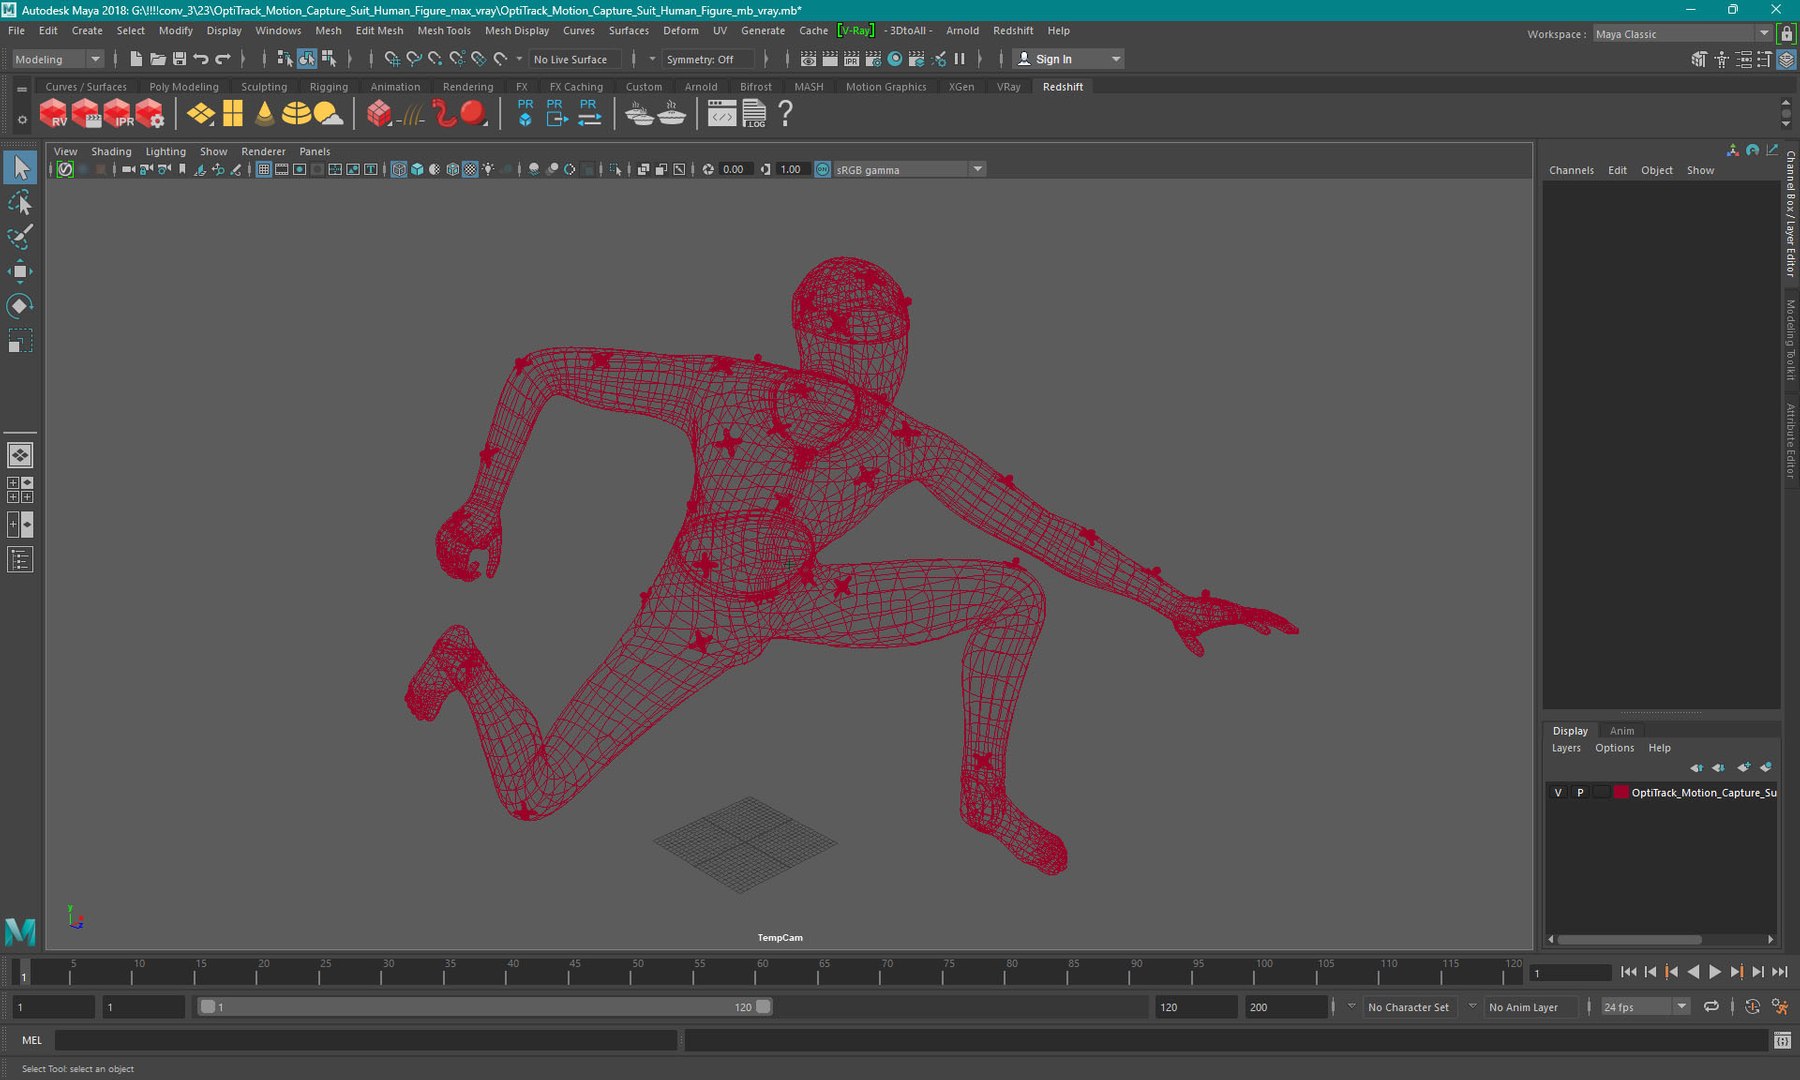1800x1080 pixels.
Task: Activate the Paint Selection tool
Action: [19, 237]
